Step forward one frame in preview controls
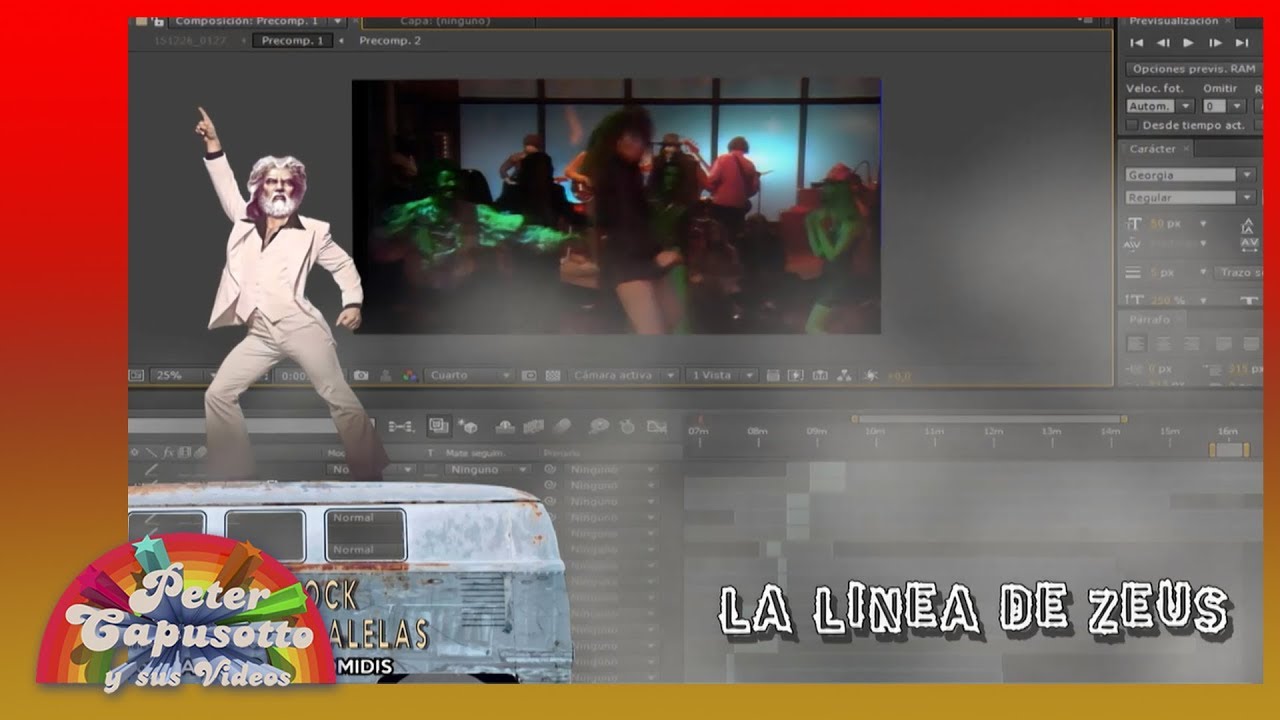 click(x=1215, y=43)
